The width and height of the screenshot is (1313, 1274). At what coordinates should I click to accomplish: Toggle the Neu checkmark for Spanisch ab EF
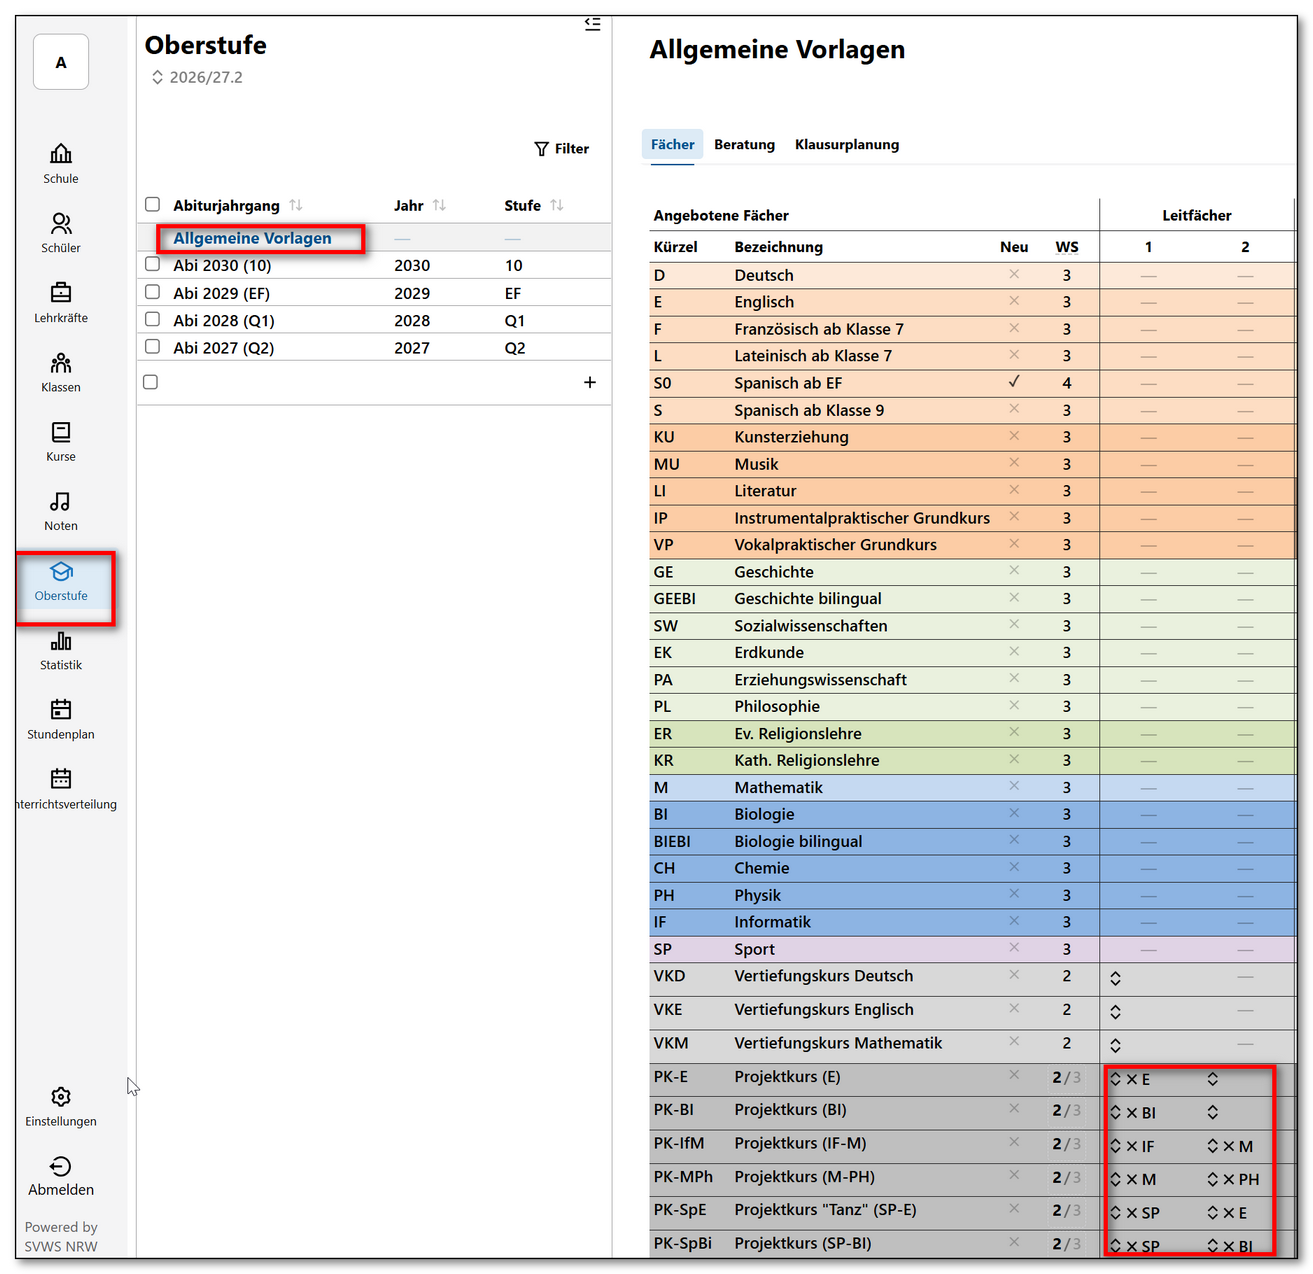1014,382
